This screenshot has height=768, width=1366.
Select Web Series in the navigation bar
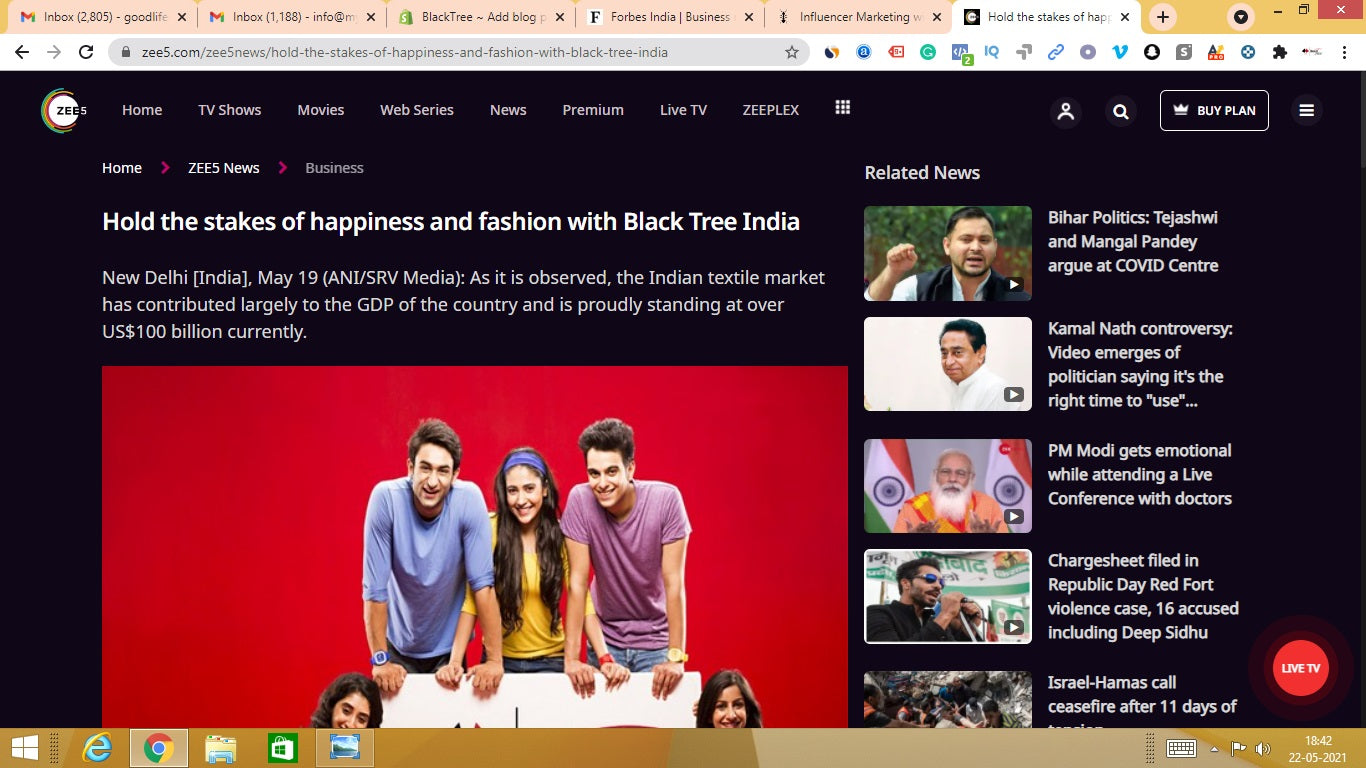pos(417,110)
